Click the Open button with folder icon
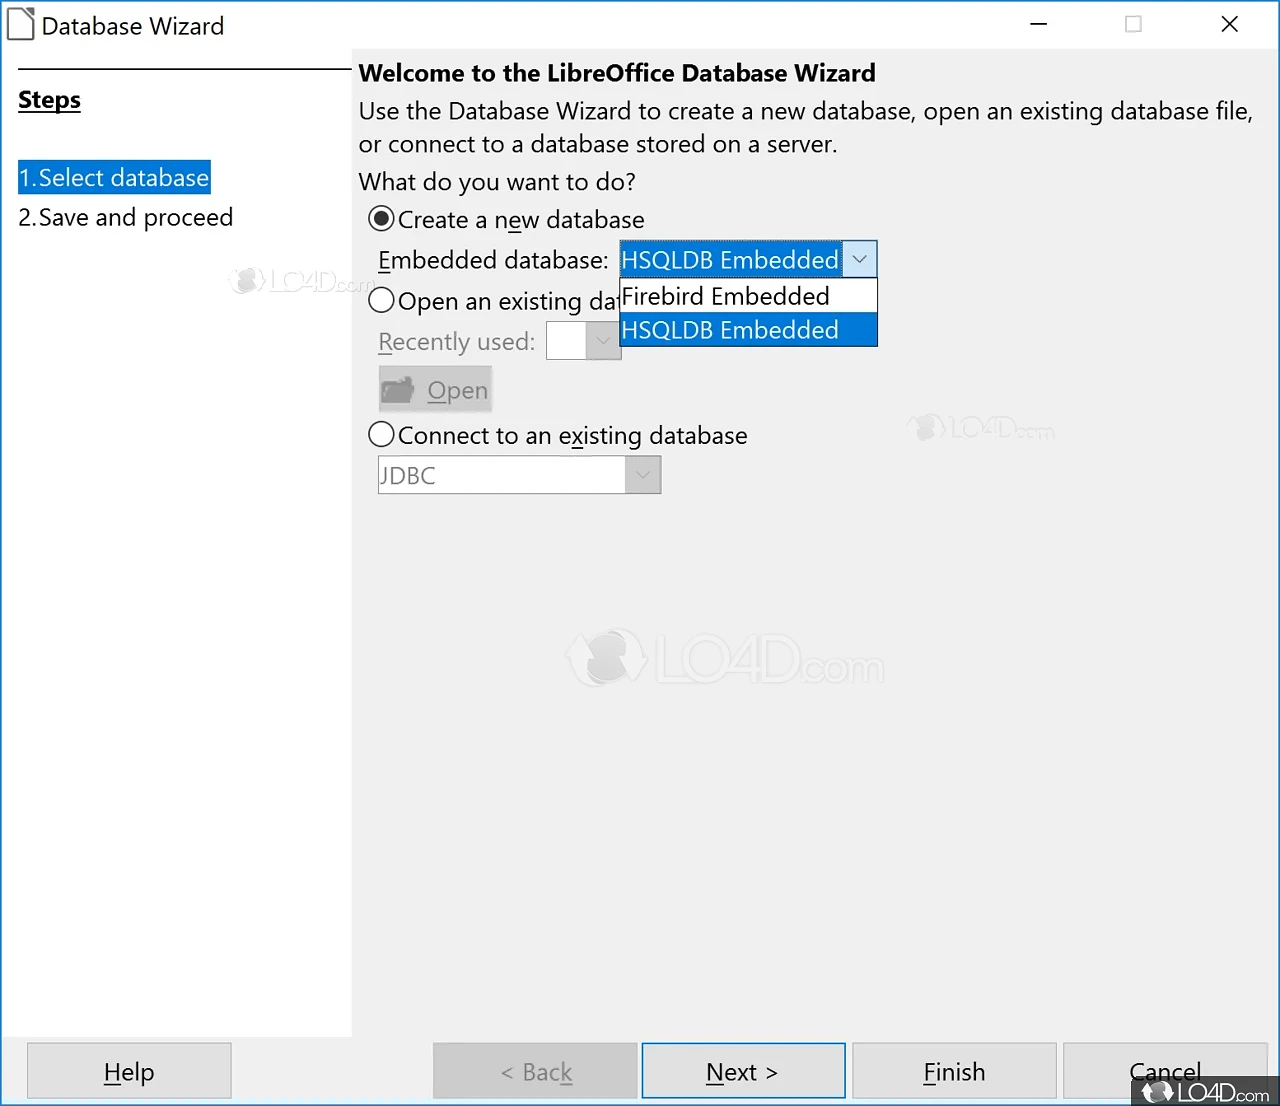This screenshot has height=1106, width=1280. (x=435, y=390)
